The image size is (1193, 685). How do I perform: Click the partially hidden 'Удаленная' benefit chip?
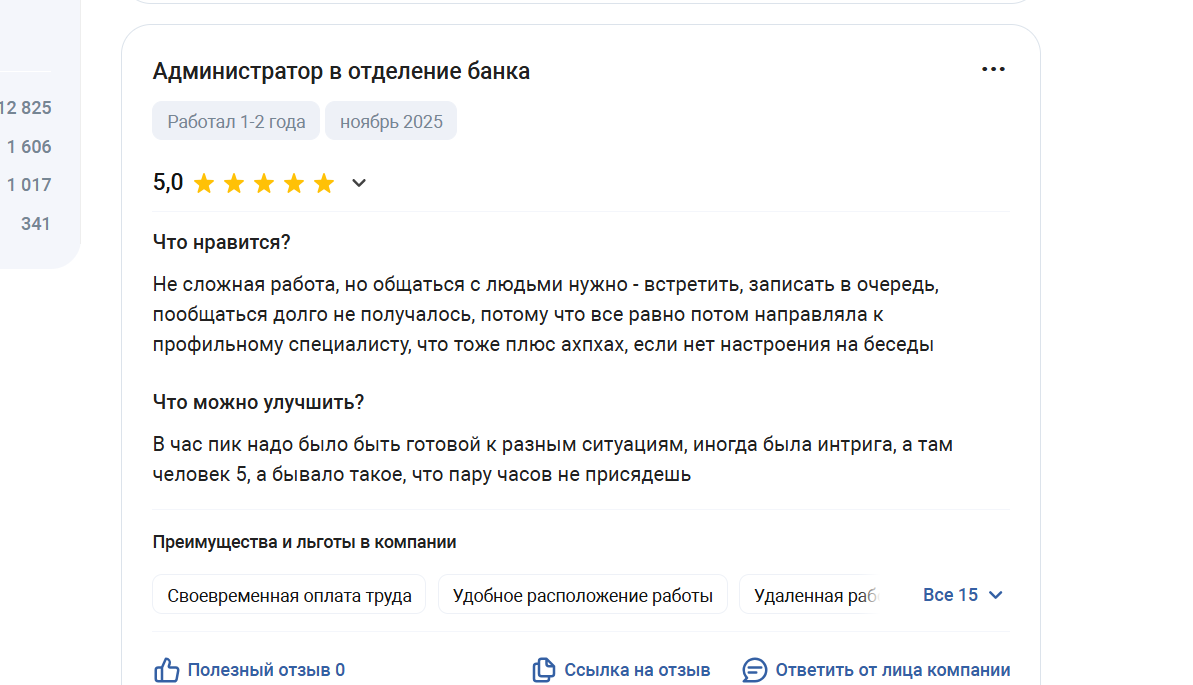pos(810,596)
